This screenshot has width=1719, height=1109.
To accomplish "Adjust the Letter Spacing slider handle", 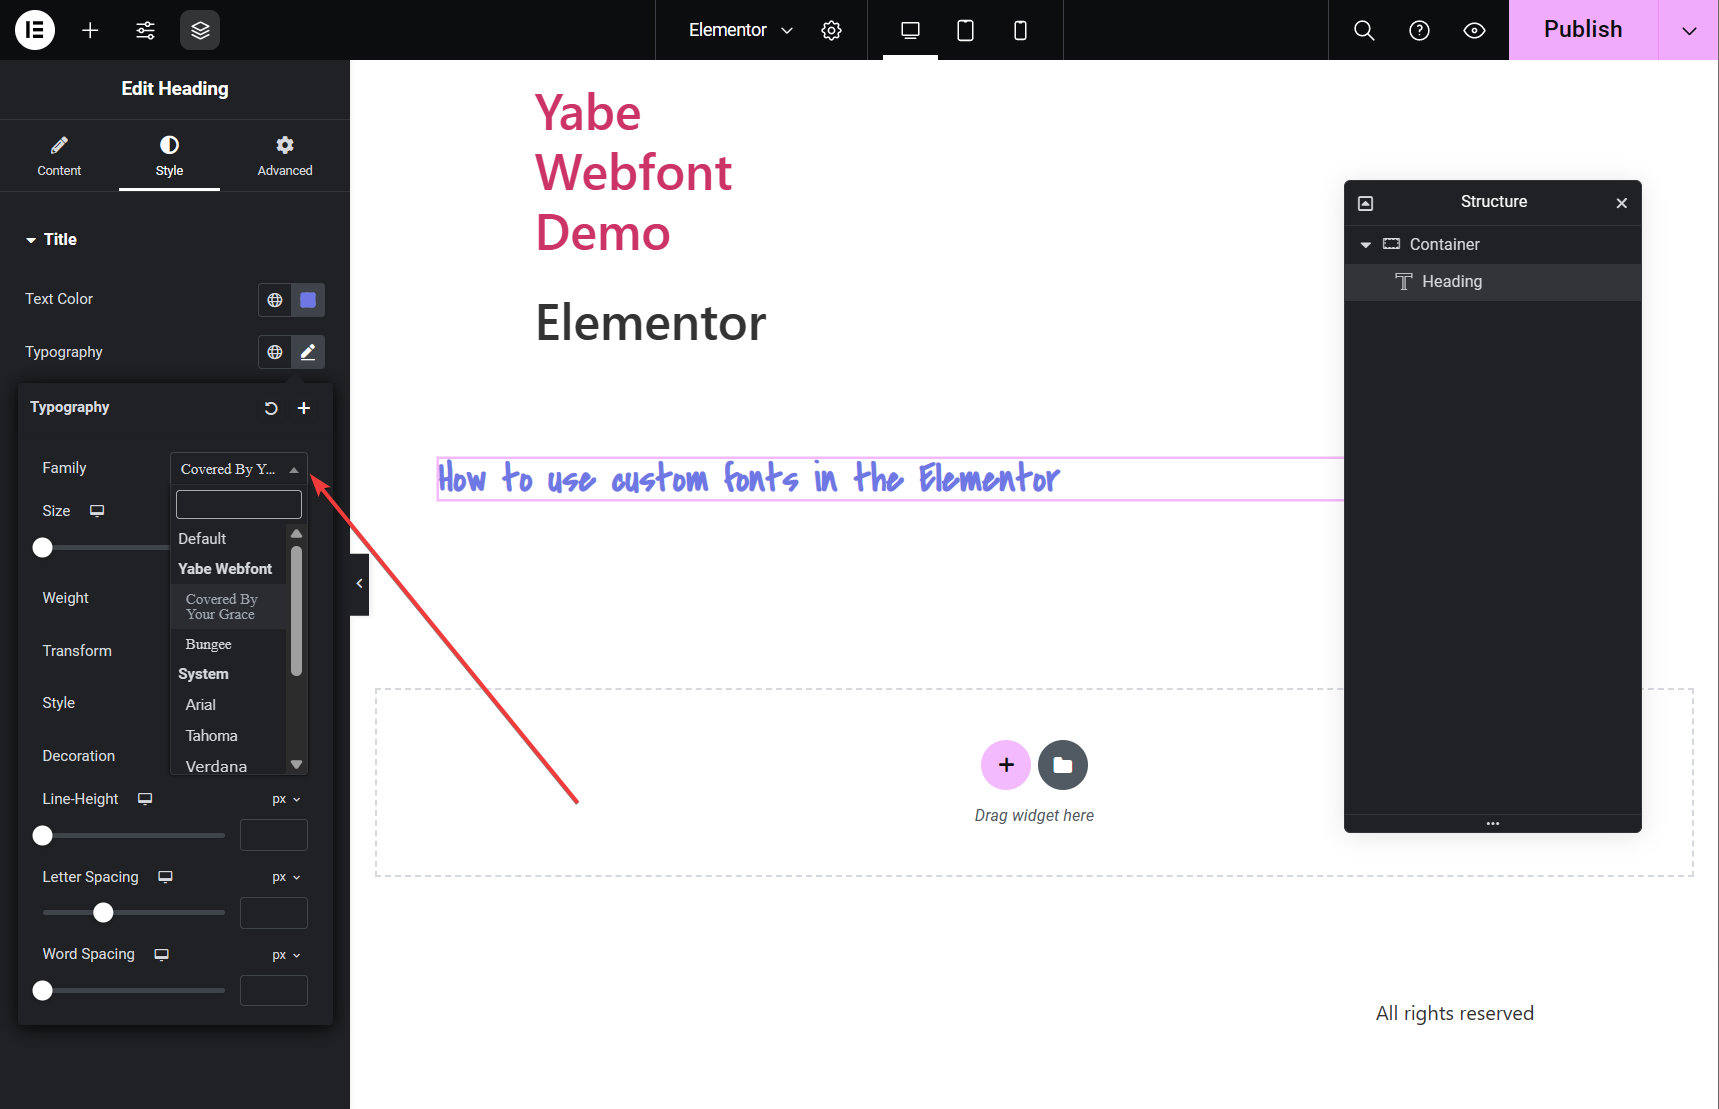I will pyautogui.click(x=103, y=913).
